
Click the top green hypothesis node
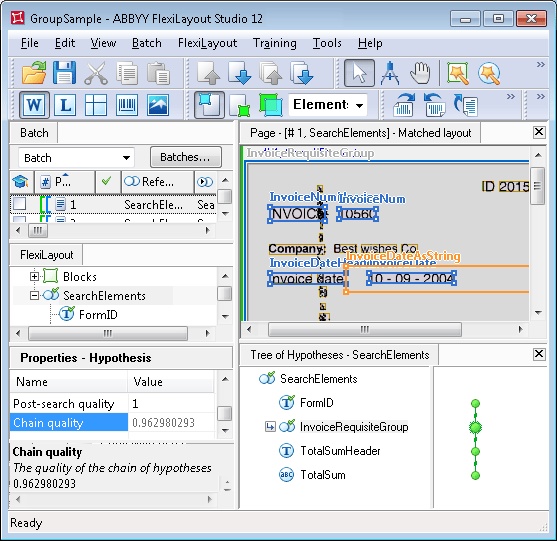[475, 404]
